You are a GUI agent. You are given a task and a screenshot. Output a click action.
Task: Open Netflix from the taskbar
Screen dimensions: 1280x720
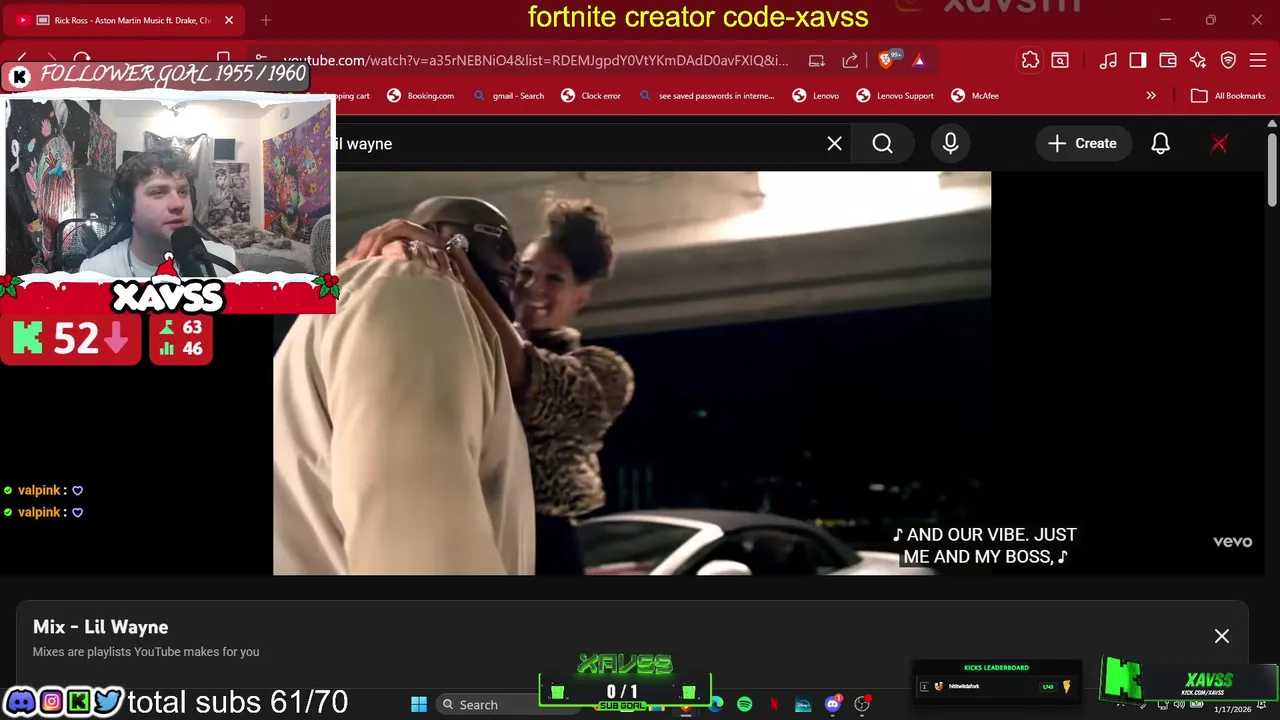click(774, 704)
